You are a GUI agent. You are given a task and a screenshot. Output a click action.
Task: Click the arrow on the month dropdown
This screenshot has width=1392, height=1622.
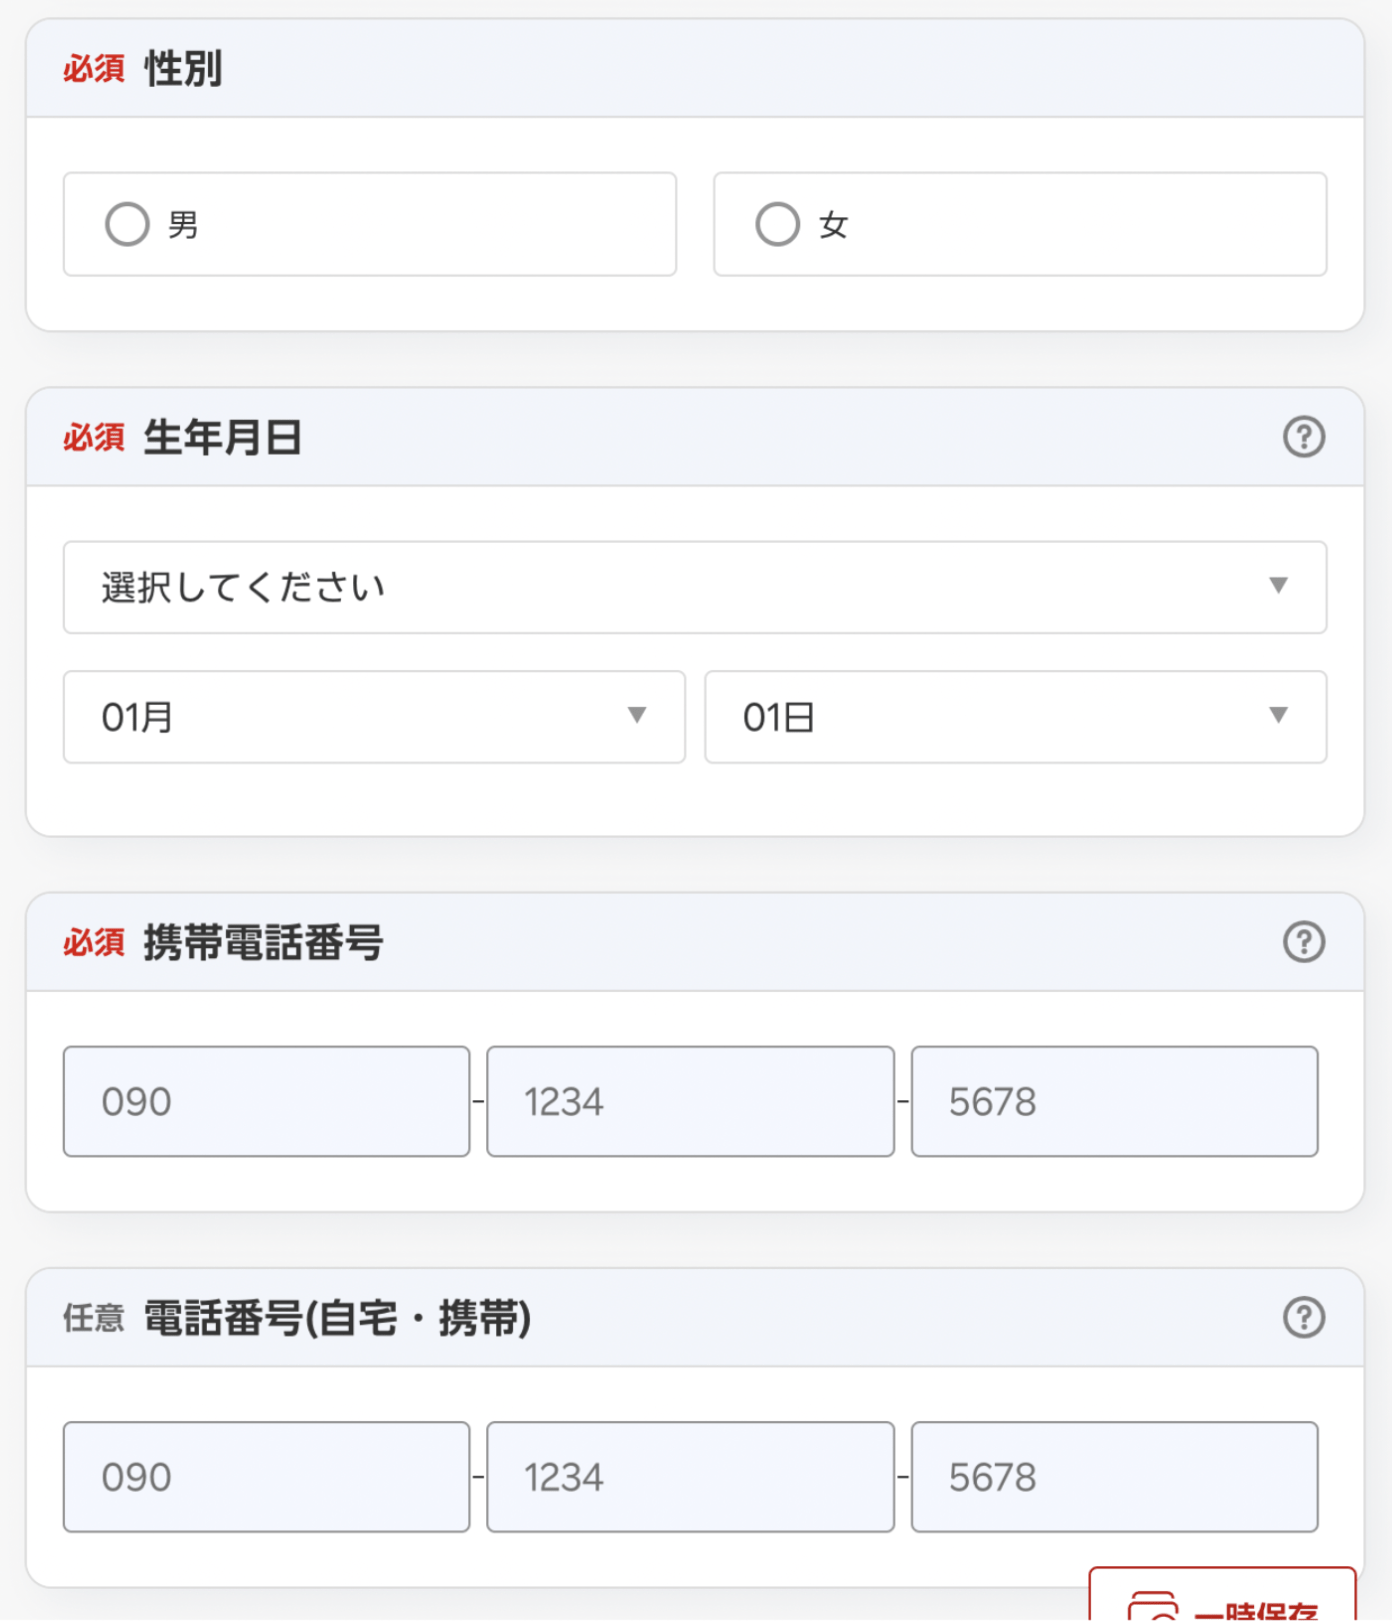pos(637,715)
